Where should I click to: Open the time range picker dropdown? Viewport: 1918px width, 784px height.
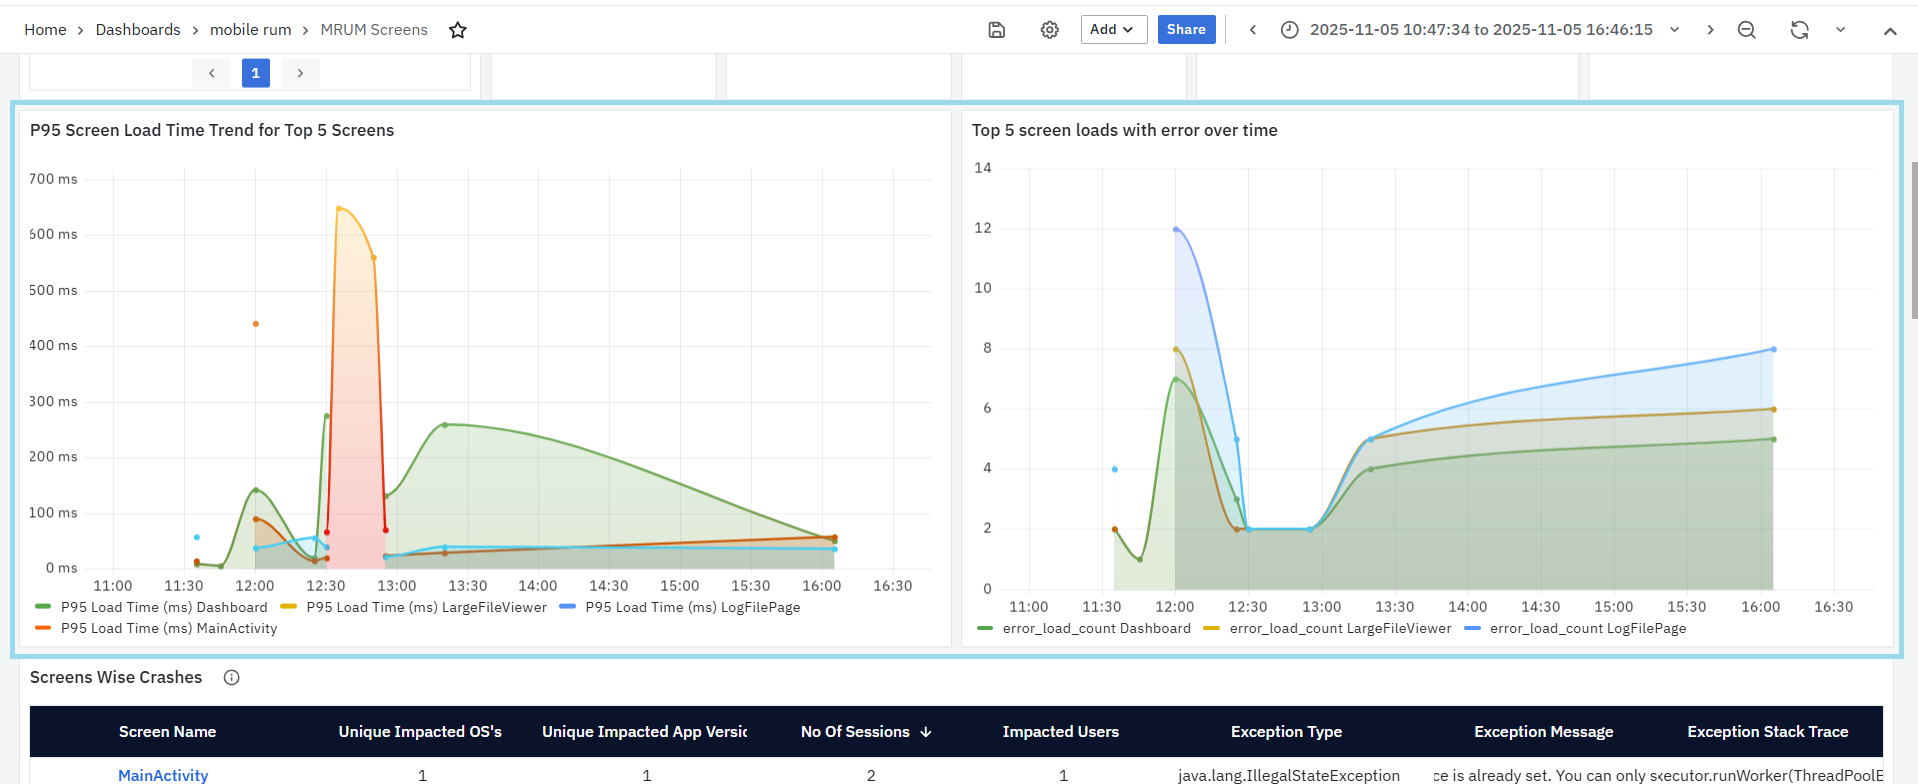1480,30
